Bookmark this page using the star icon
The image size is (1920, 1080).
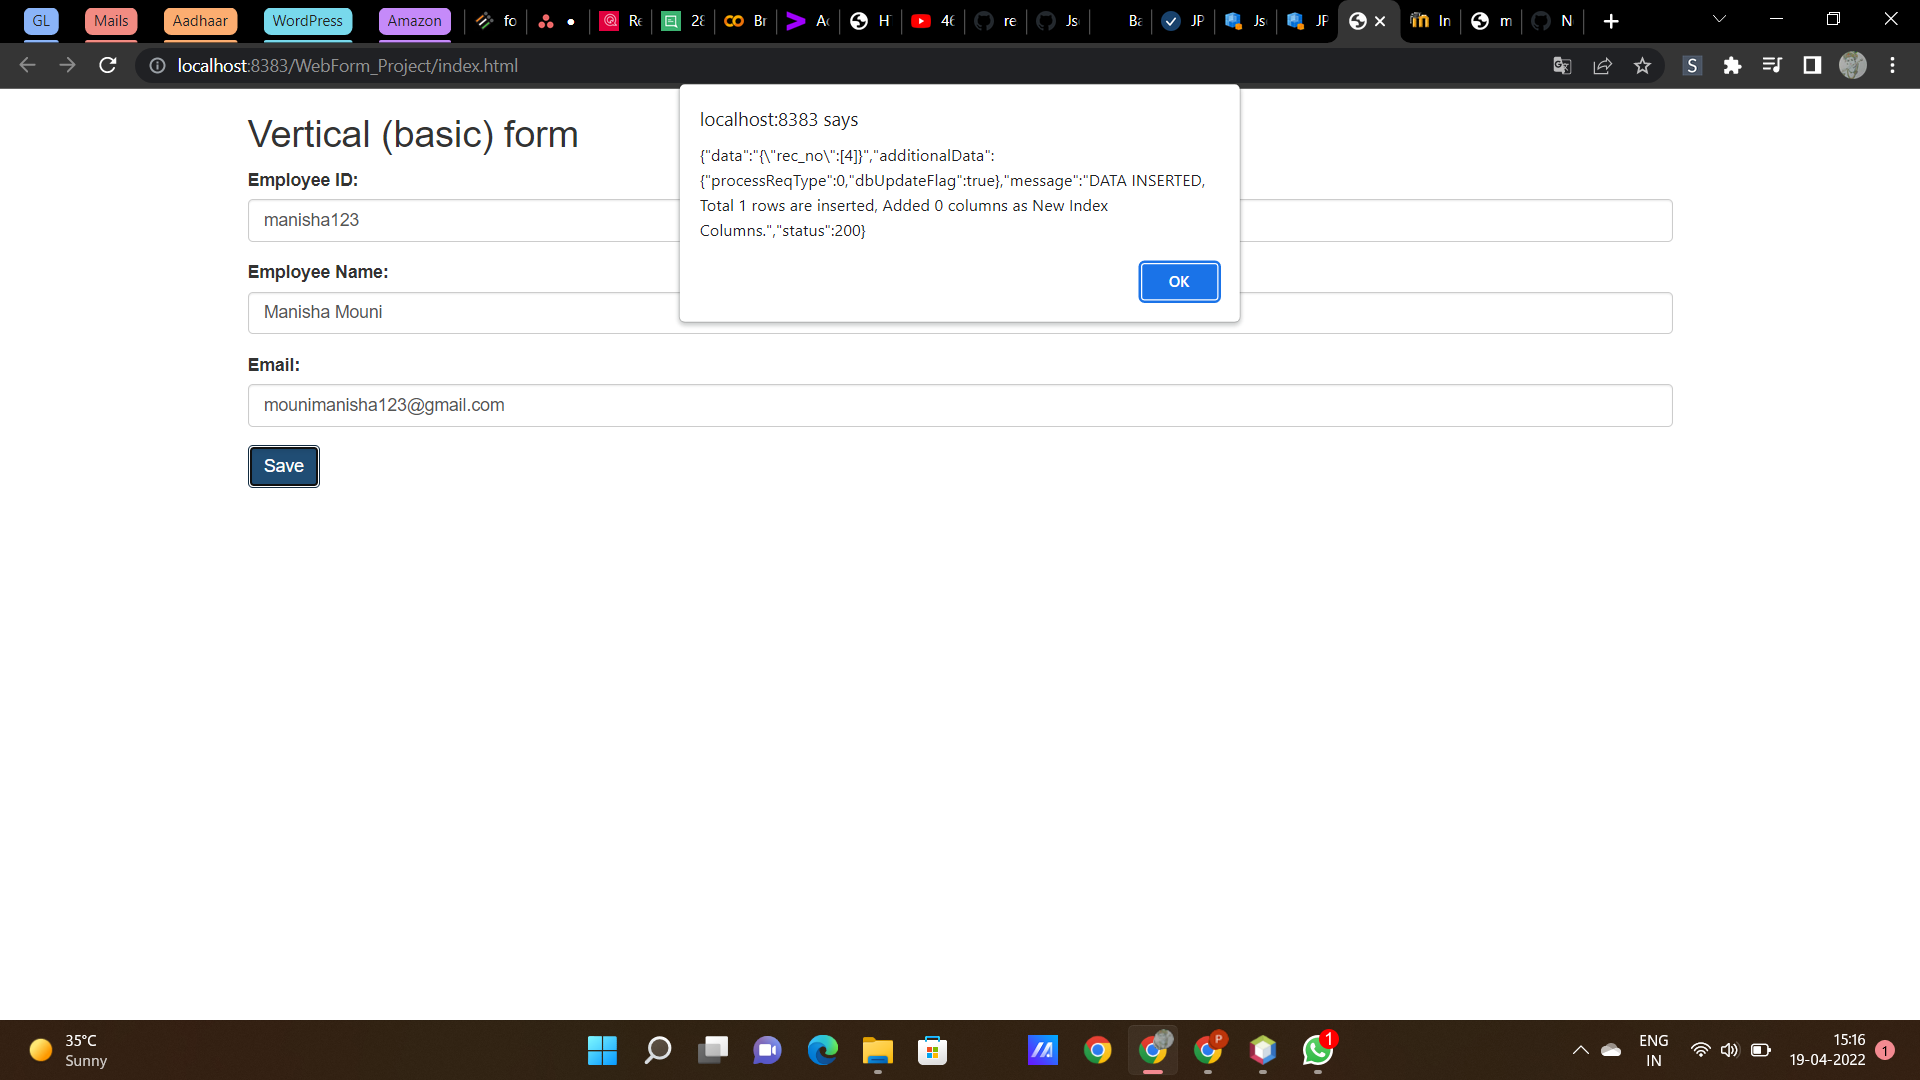coord(1642,65)
